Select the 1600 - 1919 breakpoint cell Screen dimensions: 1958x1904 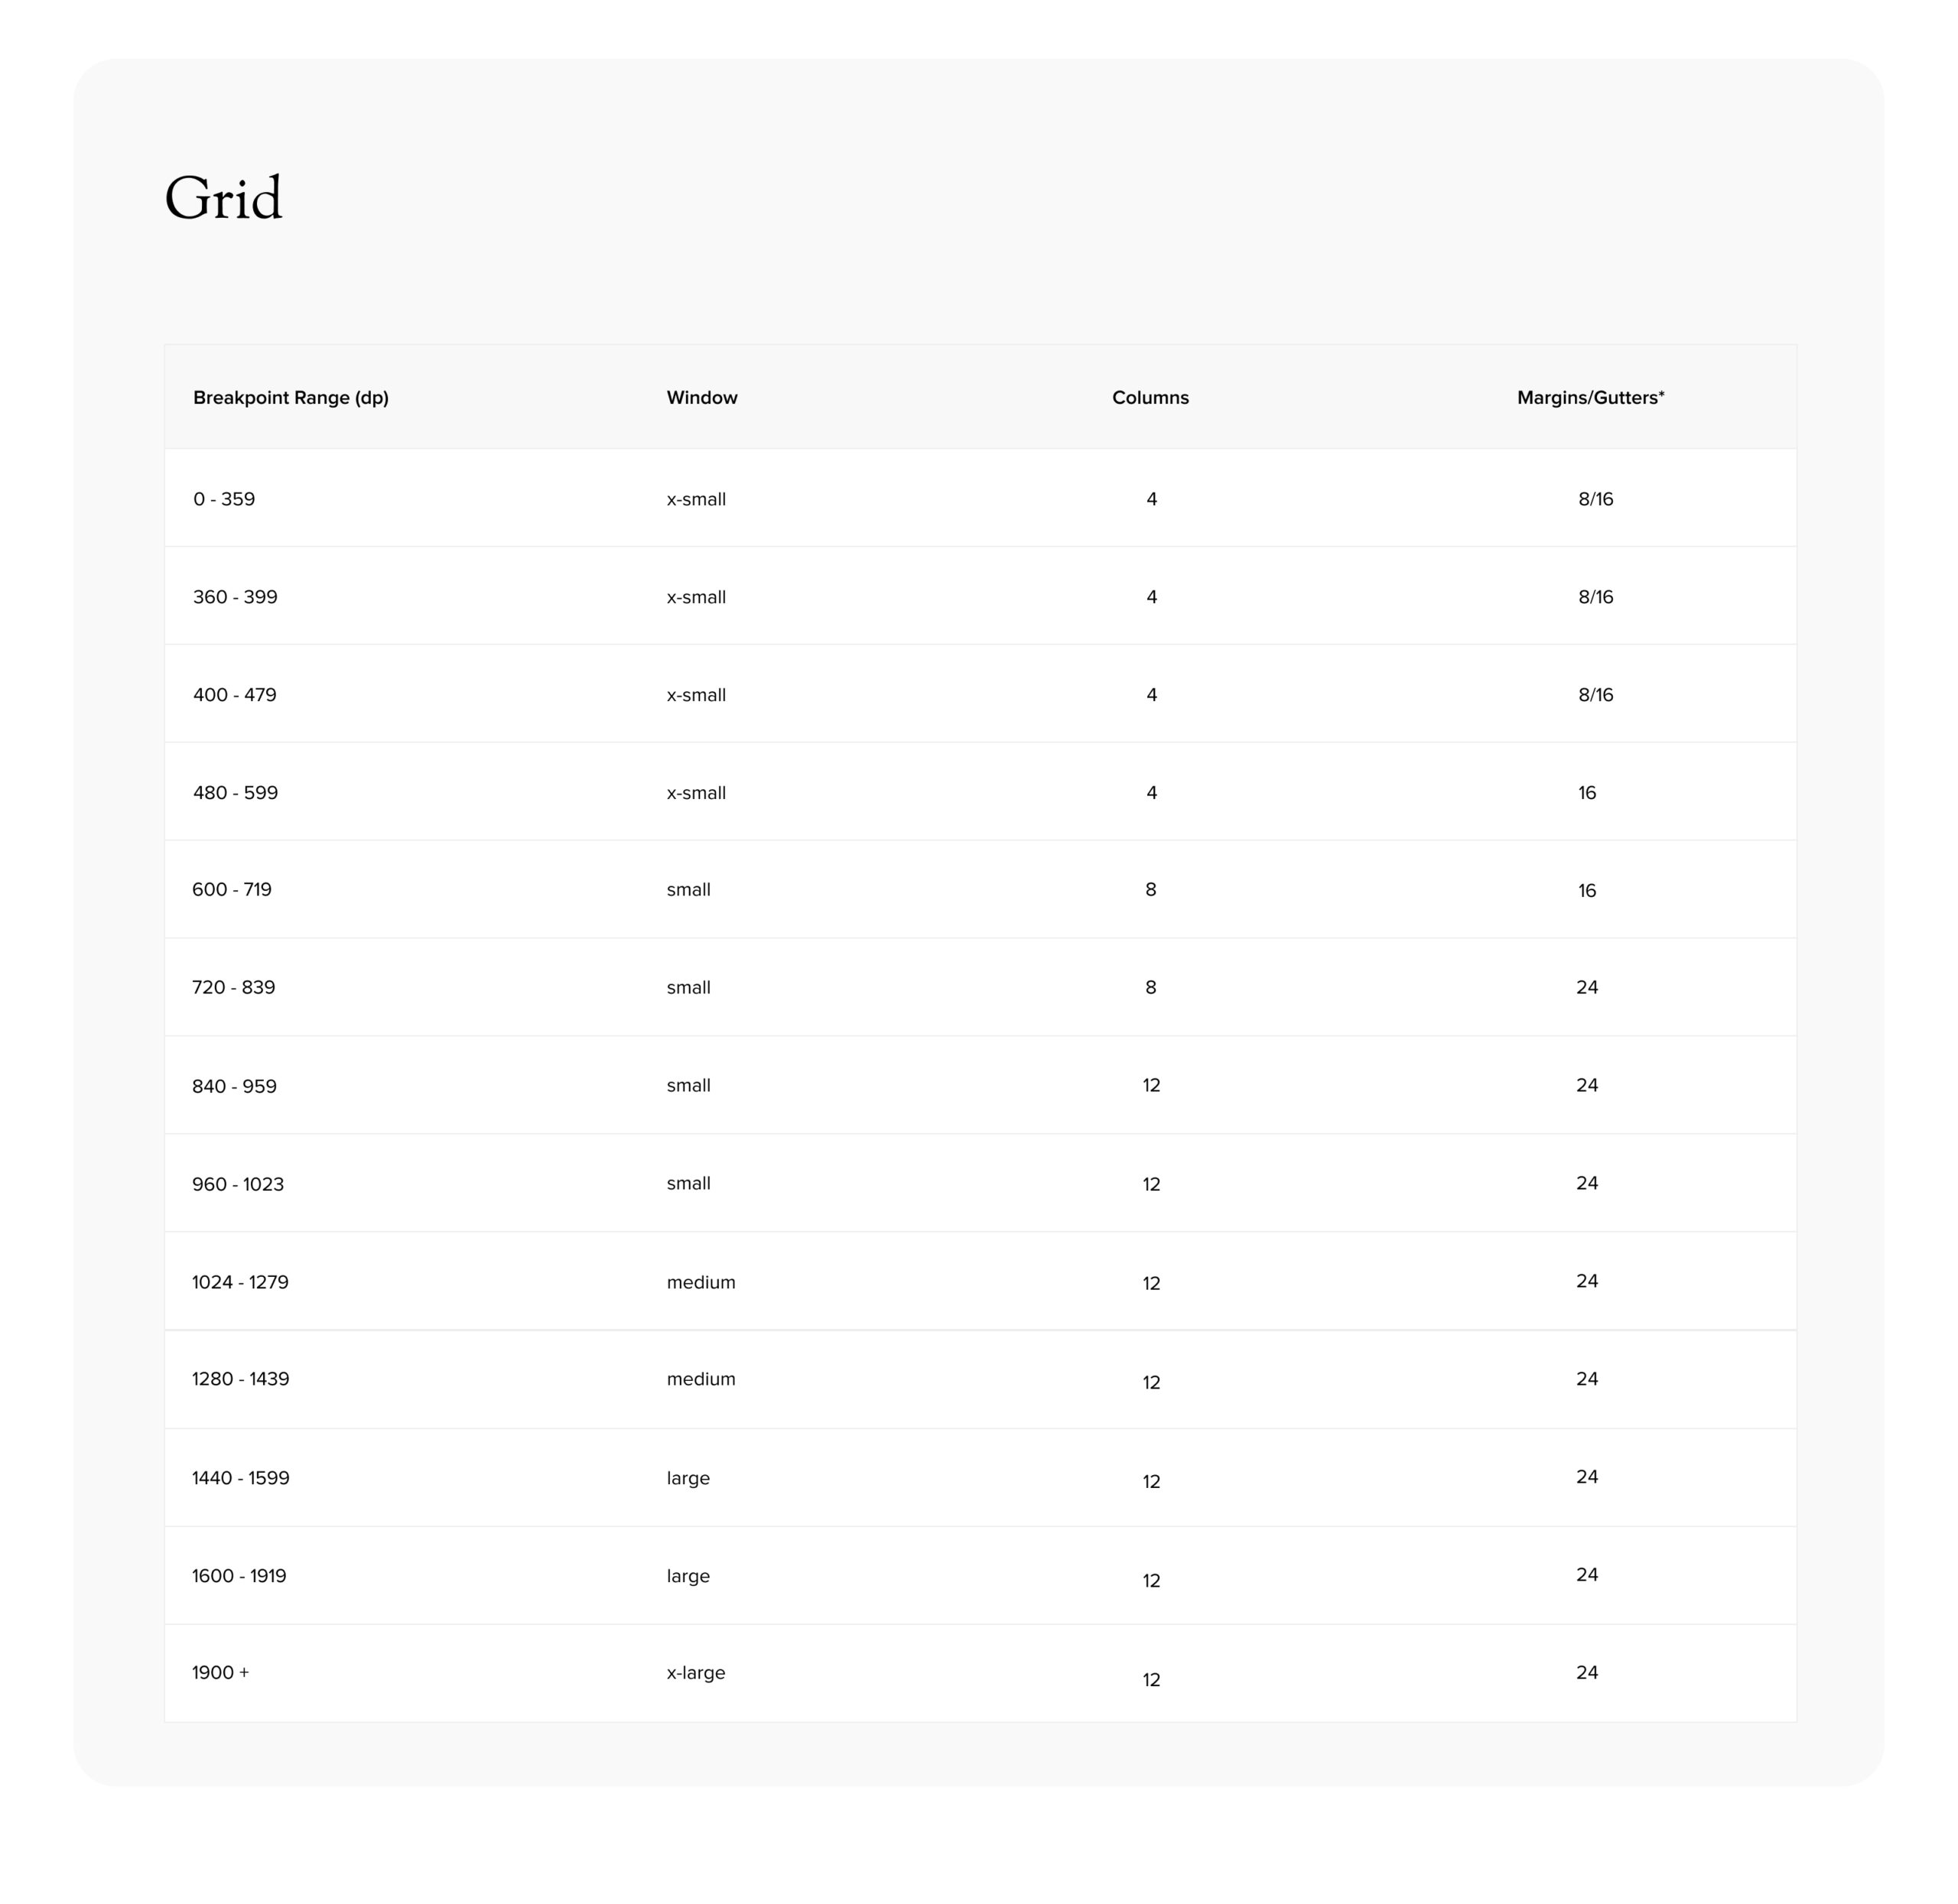tap(239, 1576)
